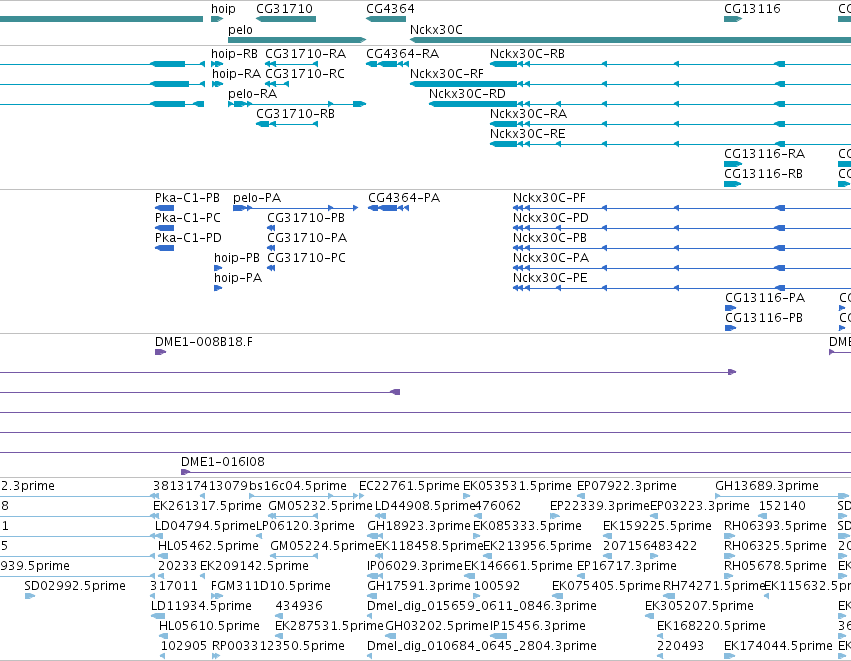Click the hoip-PA protein label
This screenshot has width=851, height=661.
(238, 278)
